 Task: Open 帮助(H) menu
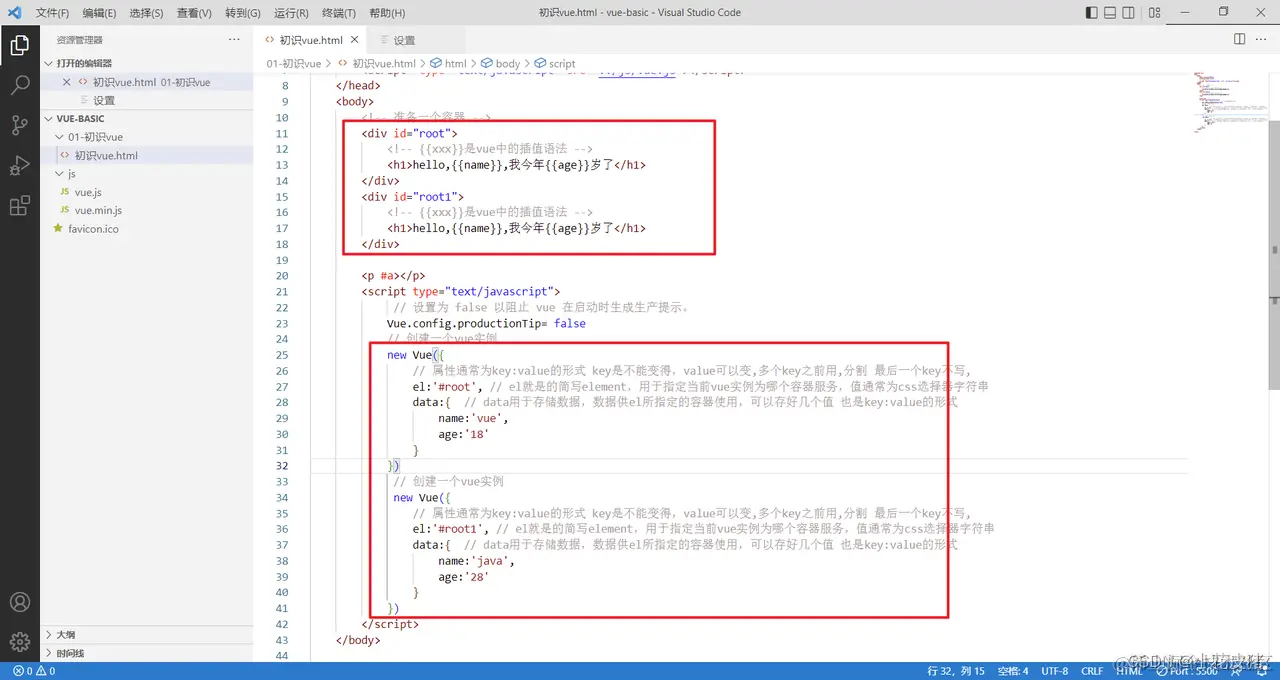pos(387,13)
